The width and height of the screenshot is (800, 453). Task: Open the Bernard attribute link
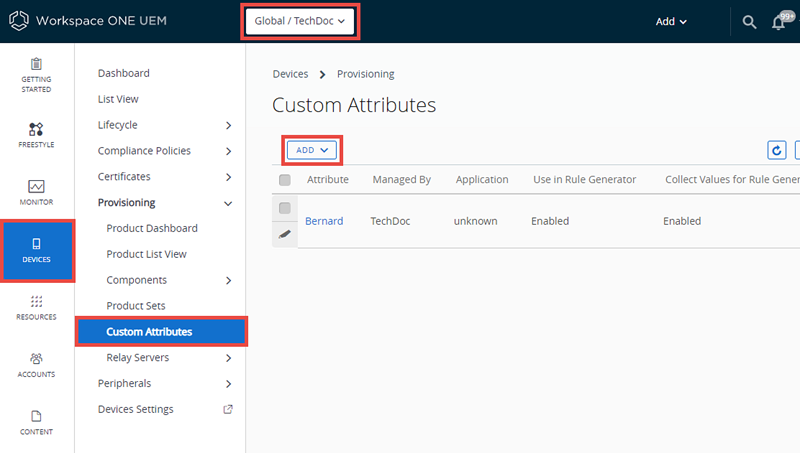[x=324, y=221]
